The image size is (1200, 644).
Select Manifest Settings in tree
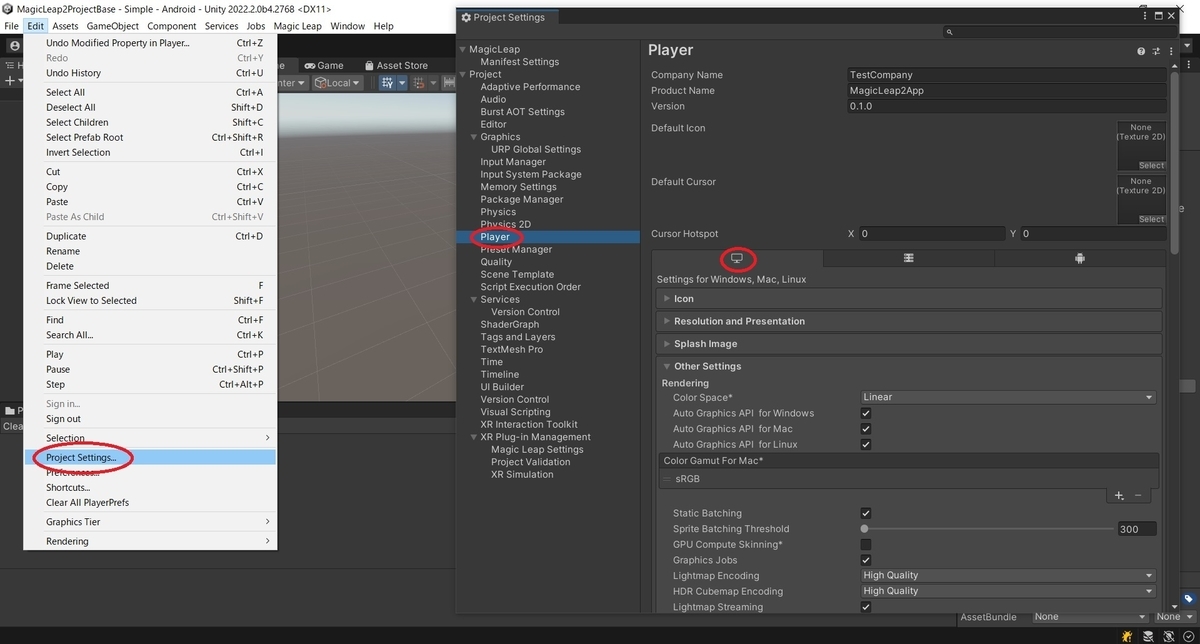[x=519, y=62]
